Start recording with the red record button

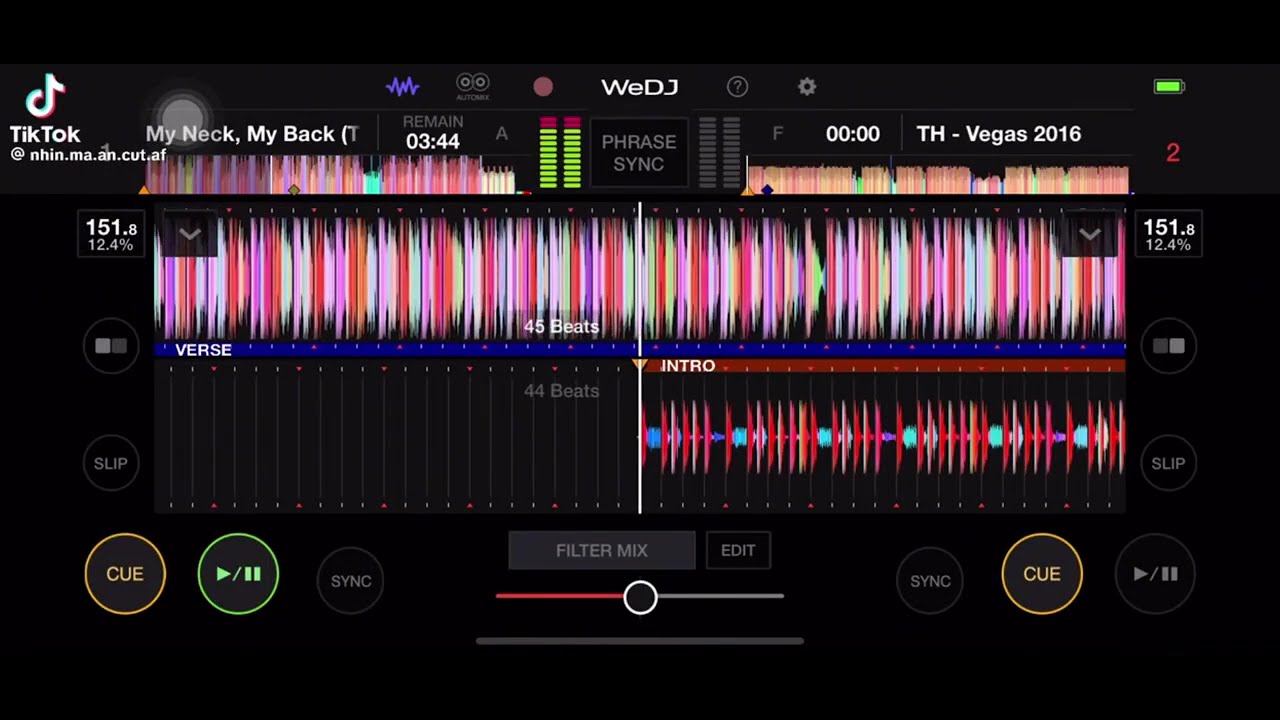(x=543, y=87)
